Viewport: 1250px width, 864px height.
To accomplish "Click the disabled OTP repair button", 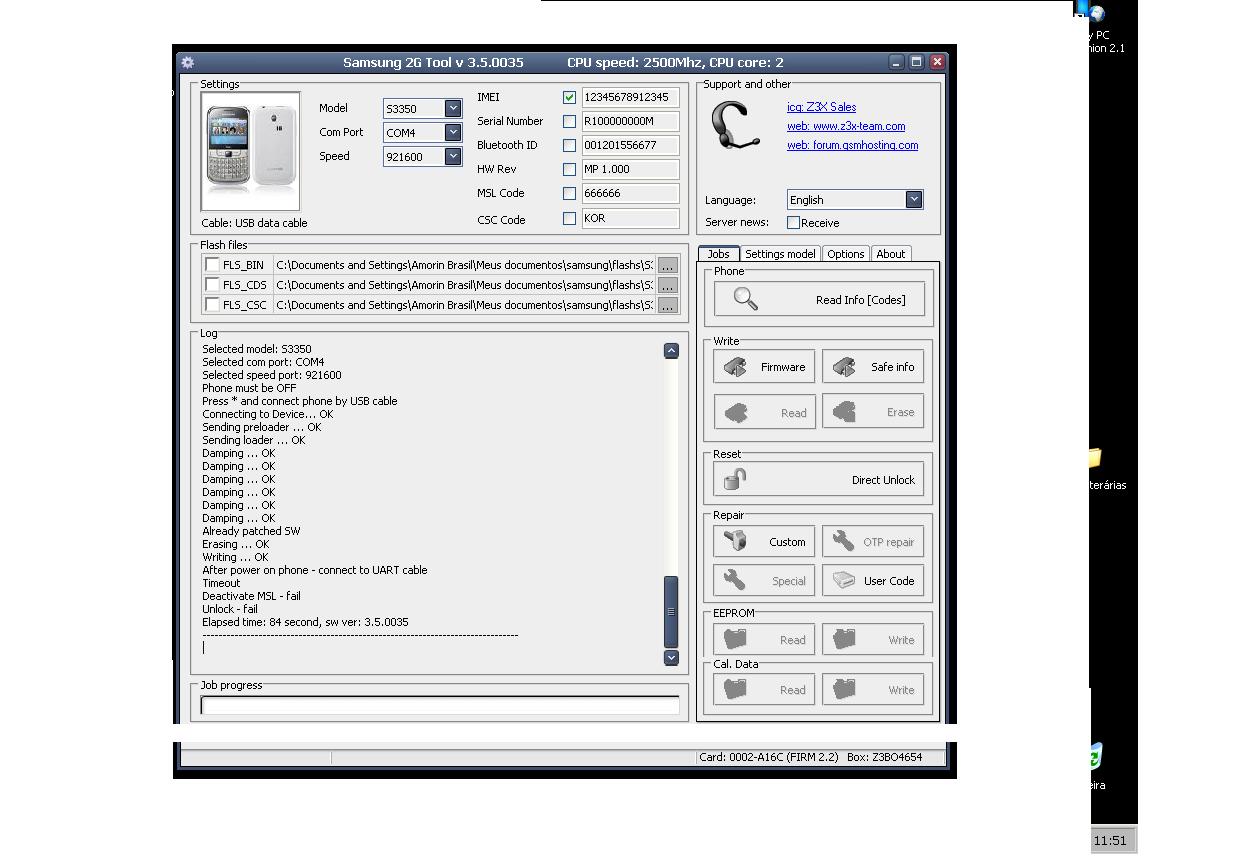I will click(x=873, y=542).
